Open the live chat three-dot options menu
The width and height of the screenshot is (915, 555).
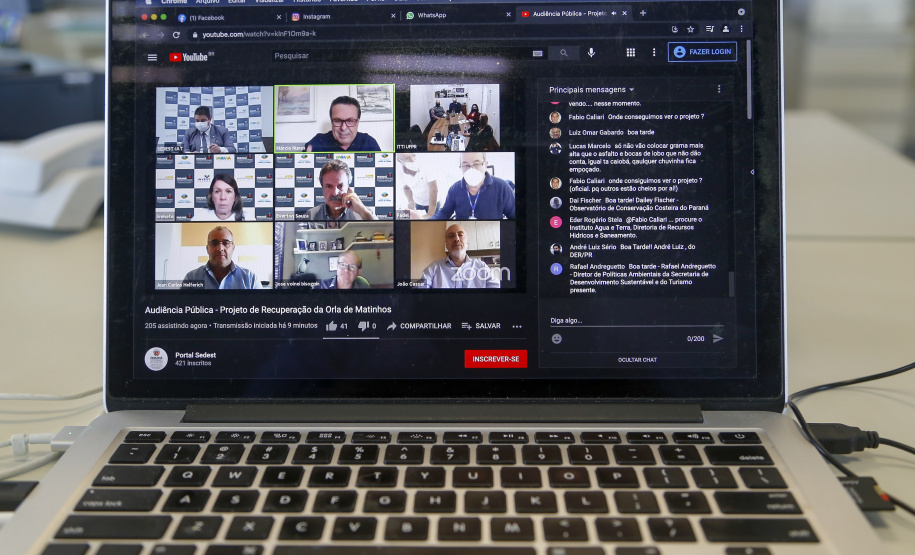[x=718, y=89]
